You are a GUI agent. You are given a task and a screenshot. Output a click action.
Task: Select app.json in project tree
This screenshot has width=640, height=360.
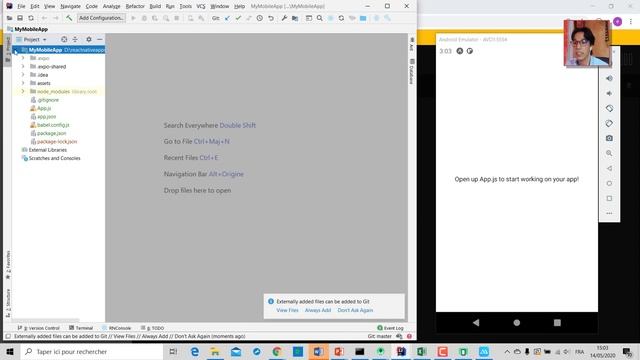46,117
